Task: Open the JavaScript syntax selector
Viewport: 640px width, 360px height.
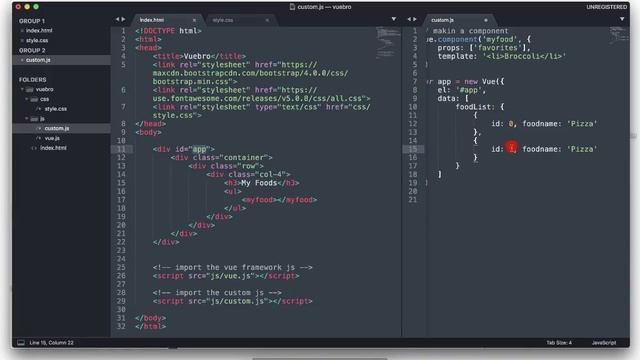Action: pyautogui.click(x=604, y=342)
